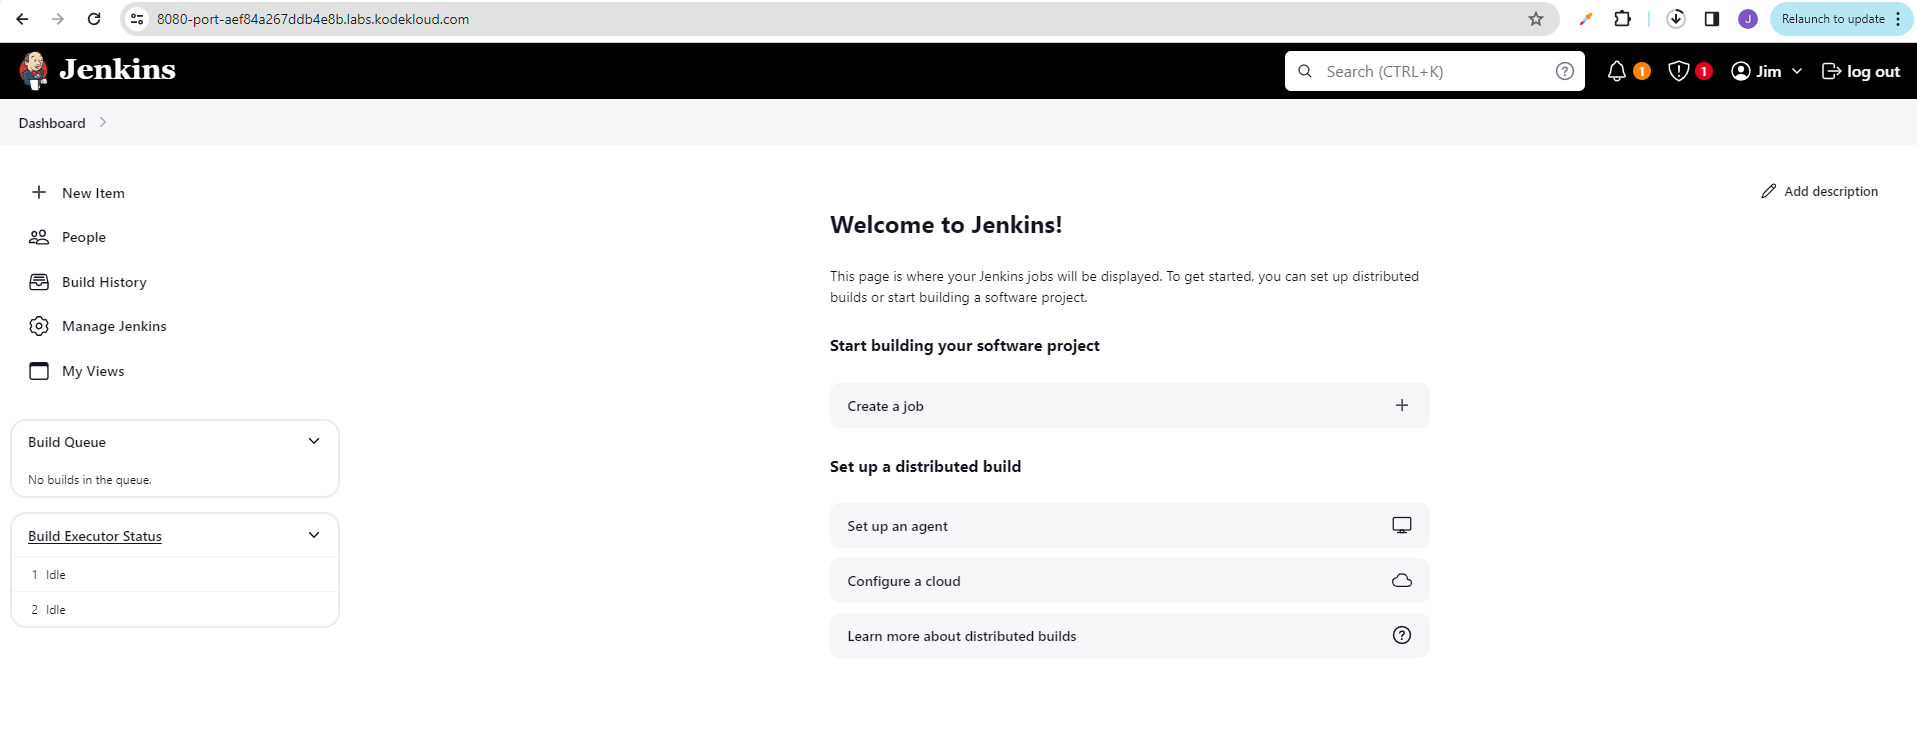This screenshot has width=1917, height=738.
Task: Click the monitor icon on Set up an agent
Action: tap(1402, 525)
